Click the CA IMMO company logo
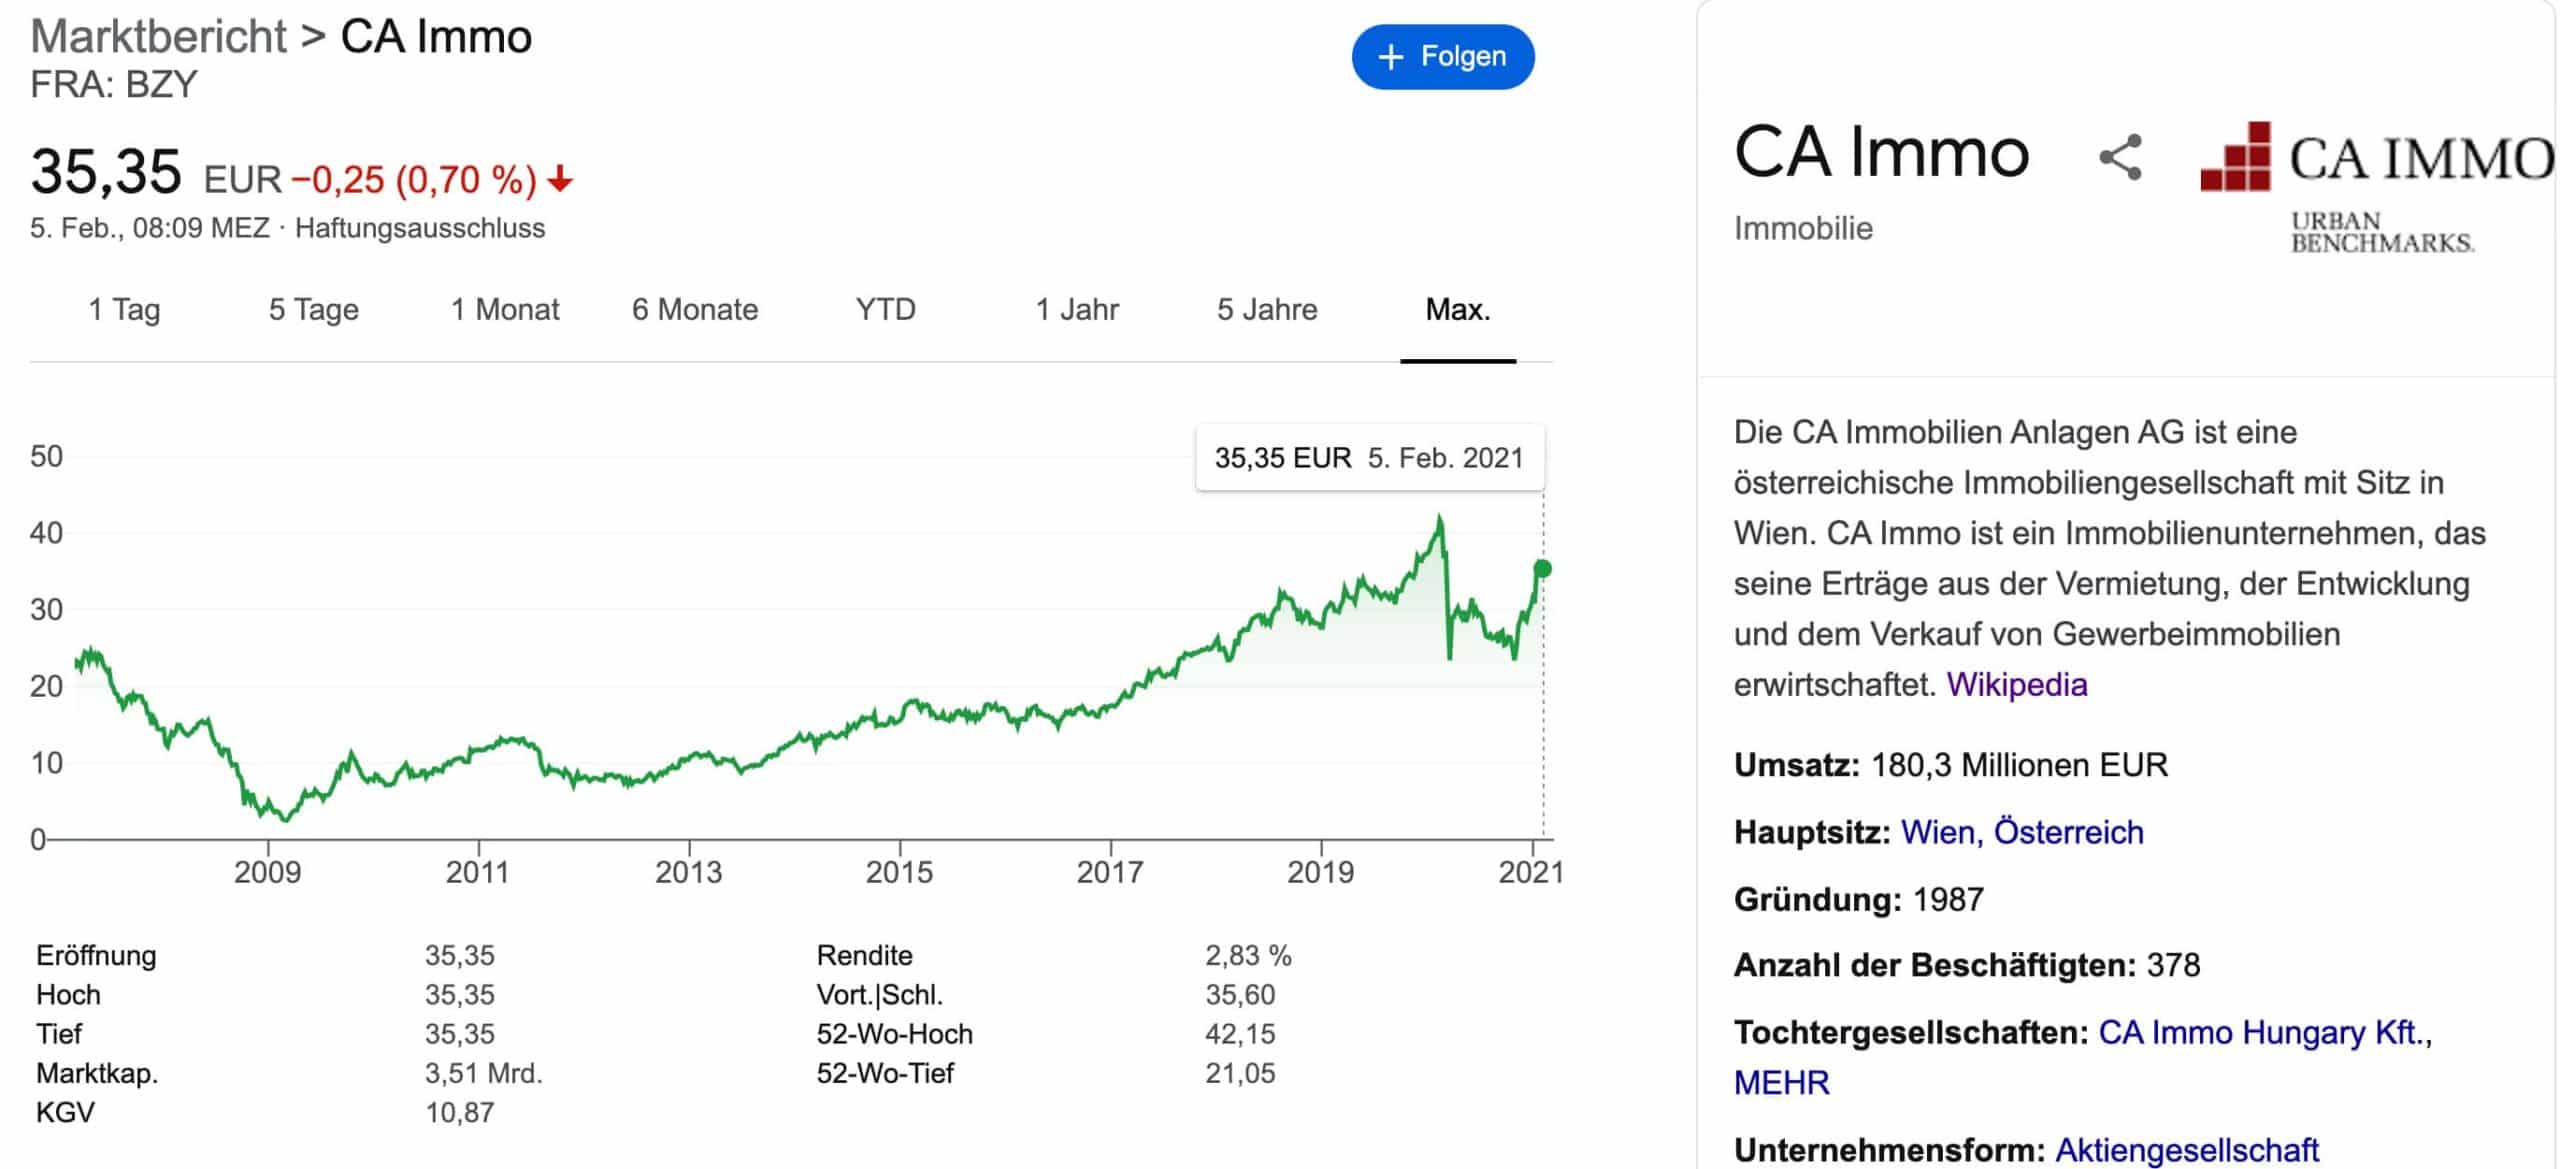The image size is (2560, 1169). pyautogui.click(x=2377, y=188)
